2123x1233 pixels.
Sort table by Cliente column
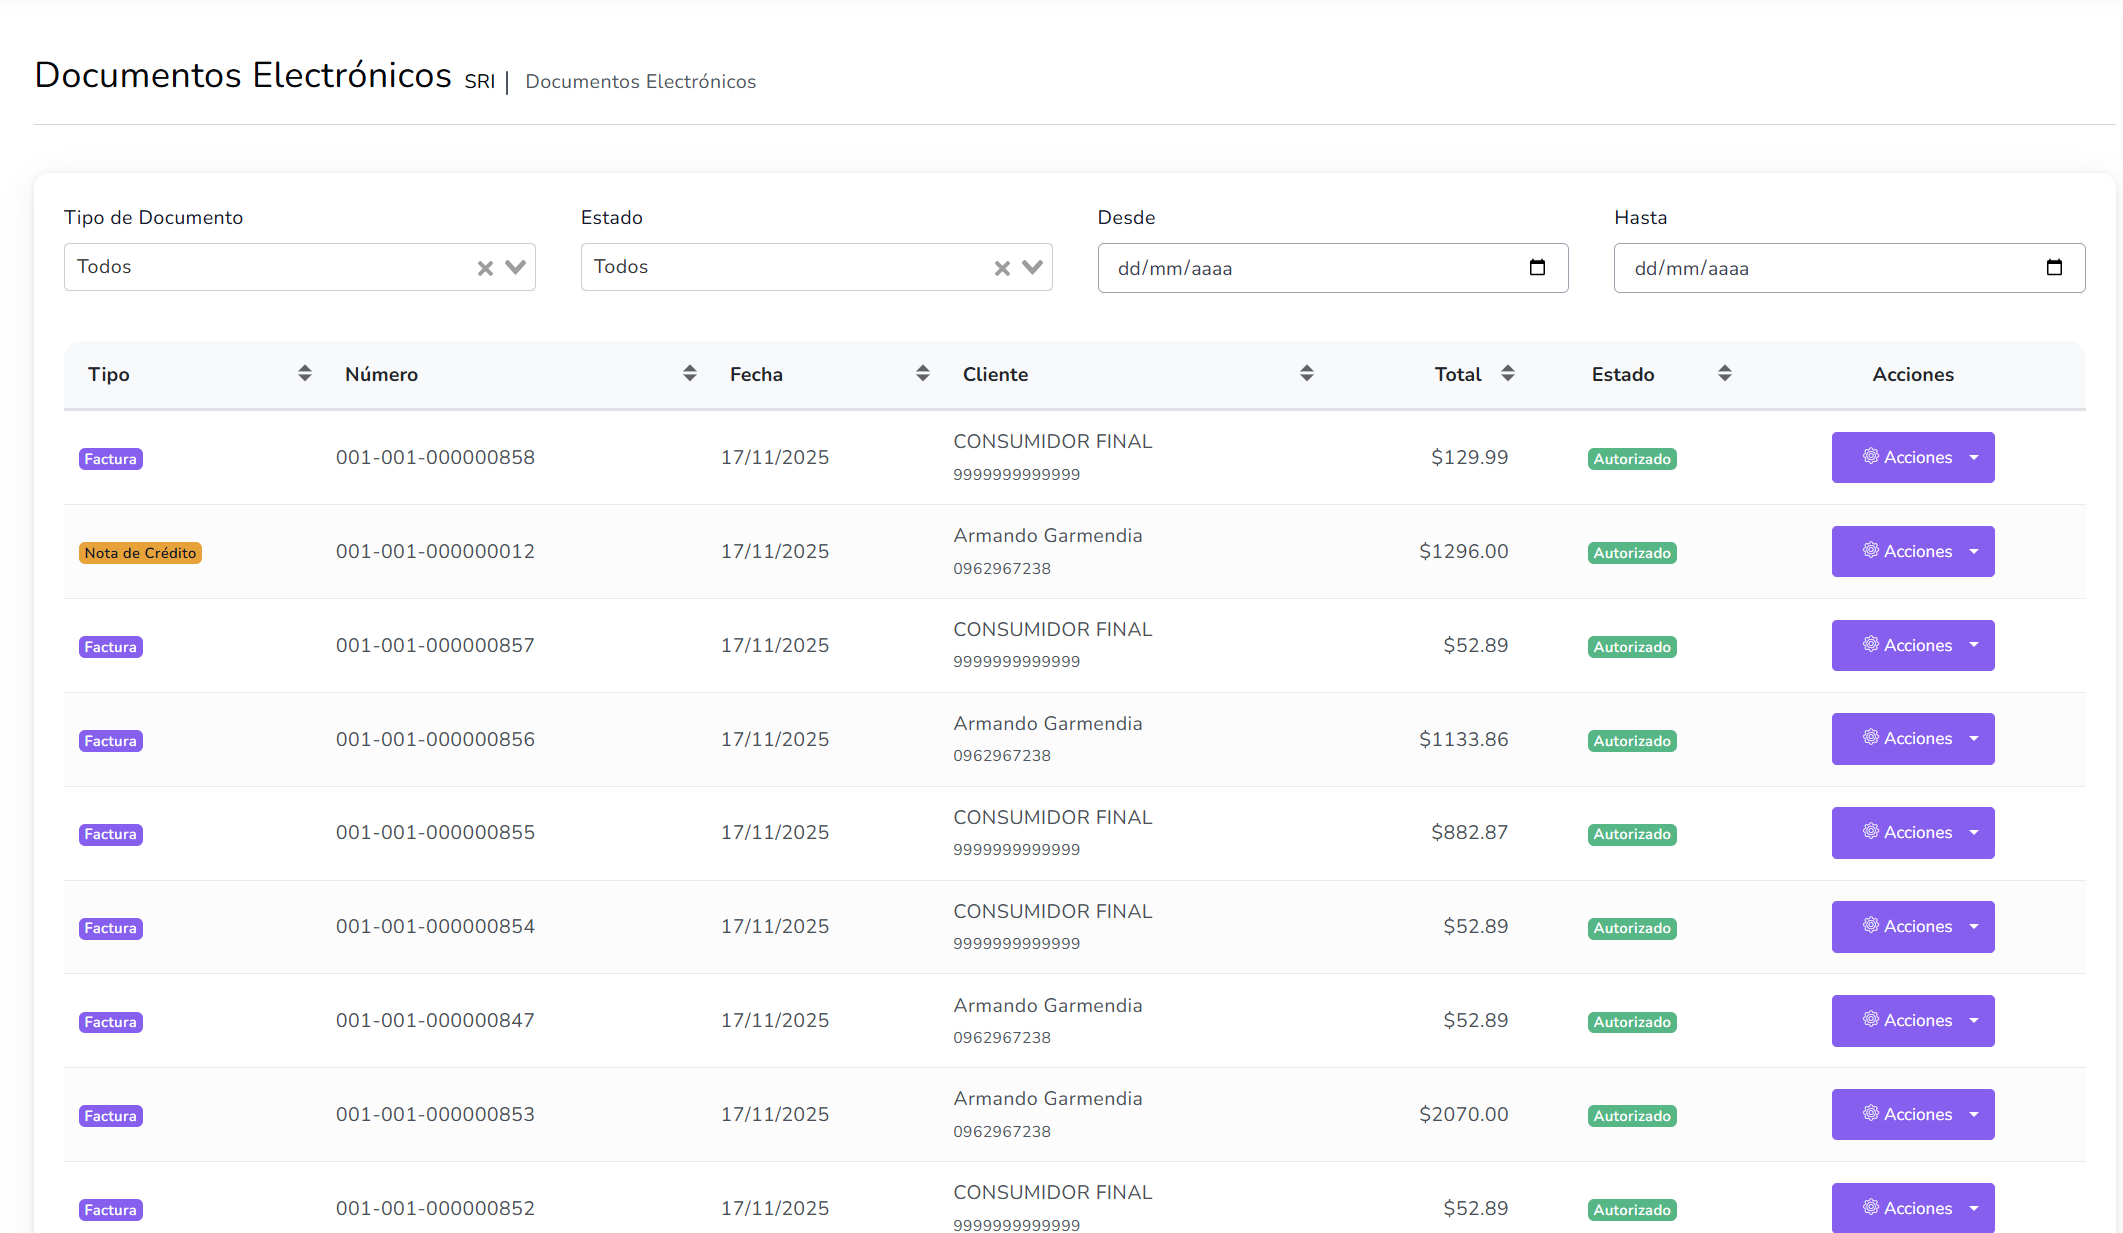(x=1307, y=374)
